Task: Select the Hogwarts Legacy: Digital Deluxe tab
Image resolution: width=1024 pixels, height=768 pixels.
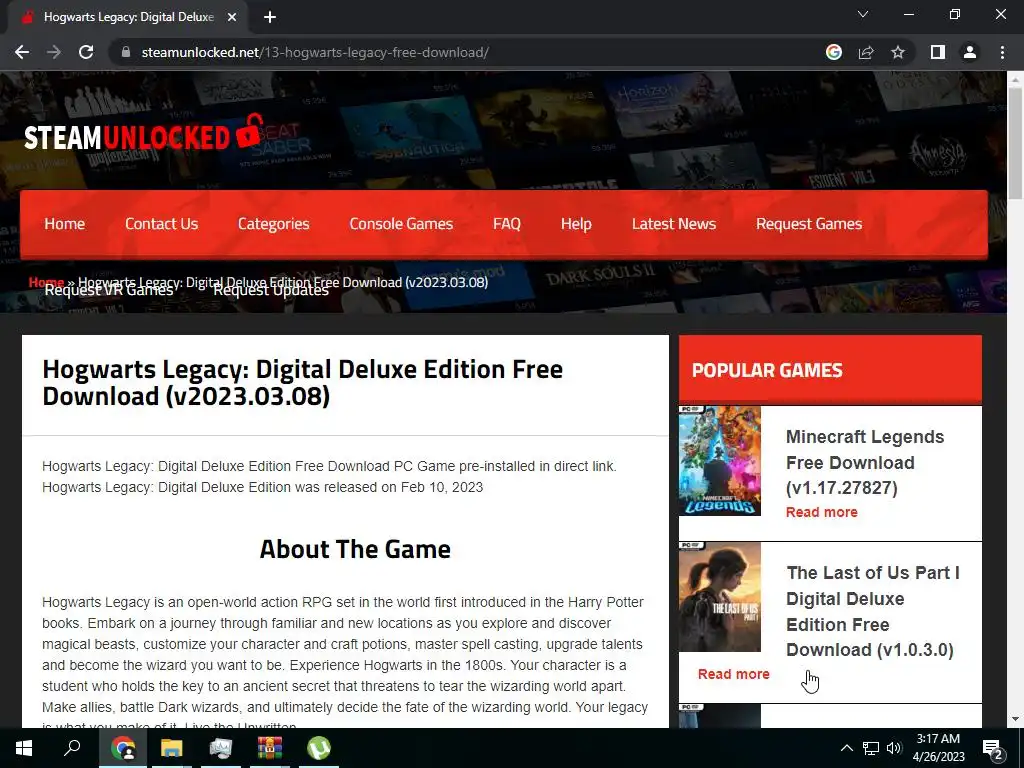Action: [128, 18]
